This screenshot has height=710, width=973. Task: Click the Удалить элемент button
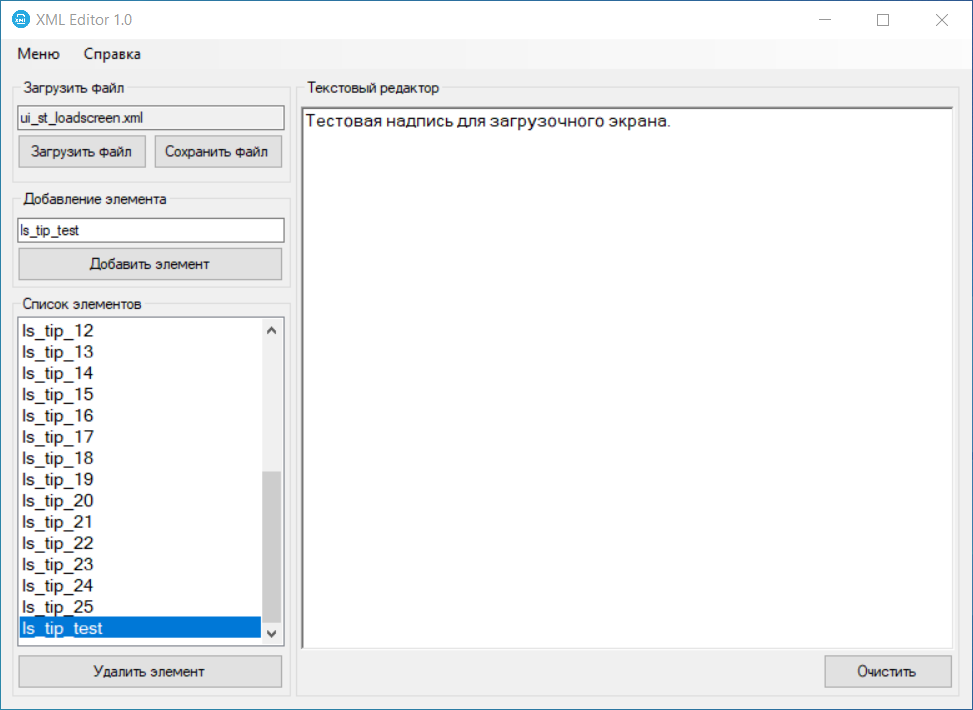[x=150, y=672]
